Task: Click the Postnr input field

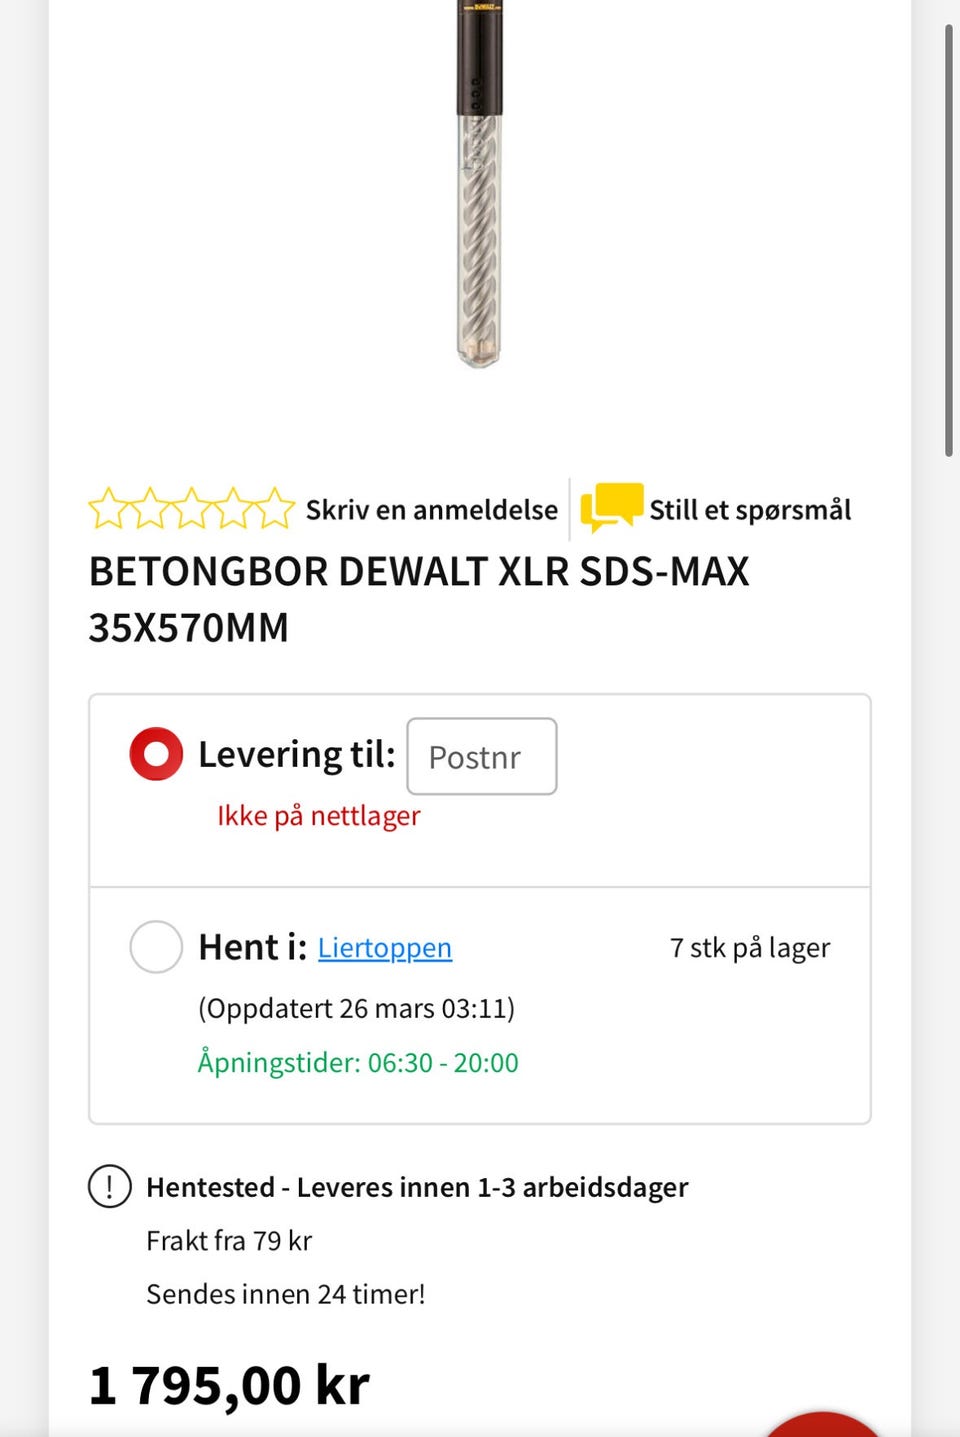Action: [482, 757]
